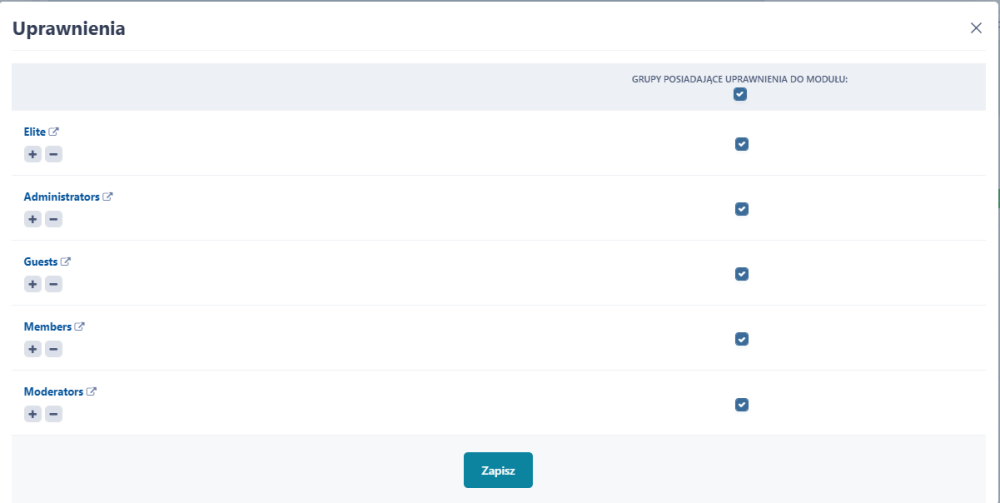The height and width of the screenshot is (503, 1000).
Task: Click the minus icon under Elite
Action: point(54,154)
